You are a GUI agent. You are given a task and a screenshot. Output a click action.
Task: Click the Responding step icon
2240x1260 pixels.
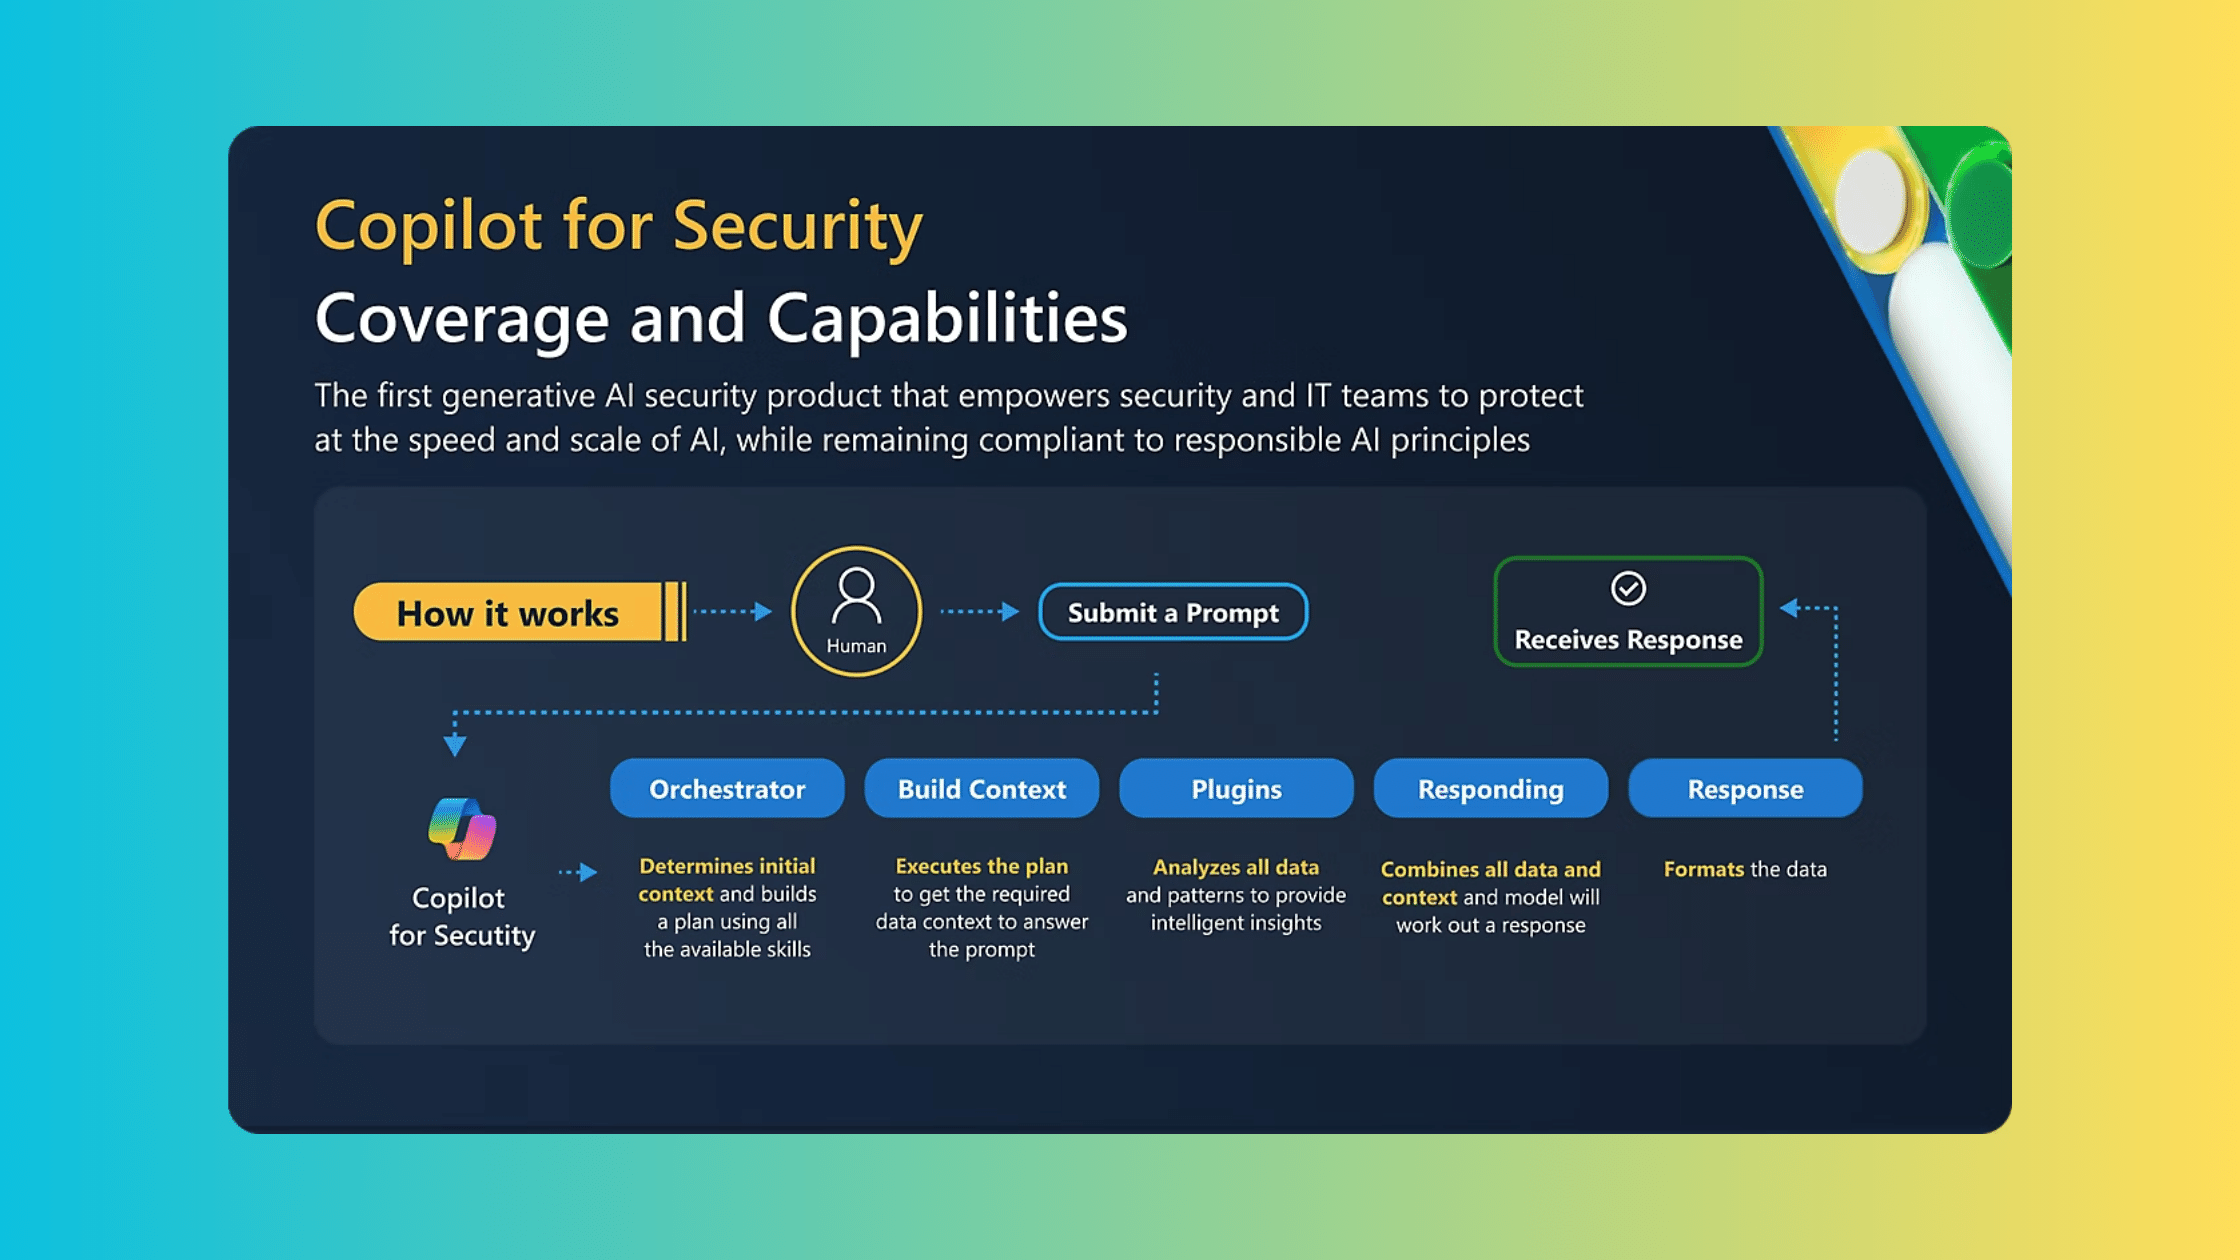(x=1488, y=788)
